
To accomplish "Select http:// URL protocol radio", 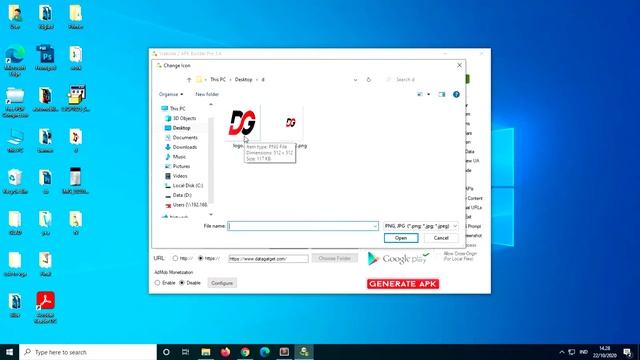I will tap(175, 258).
